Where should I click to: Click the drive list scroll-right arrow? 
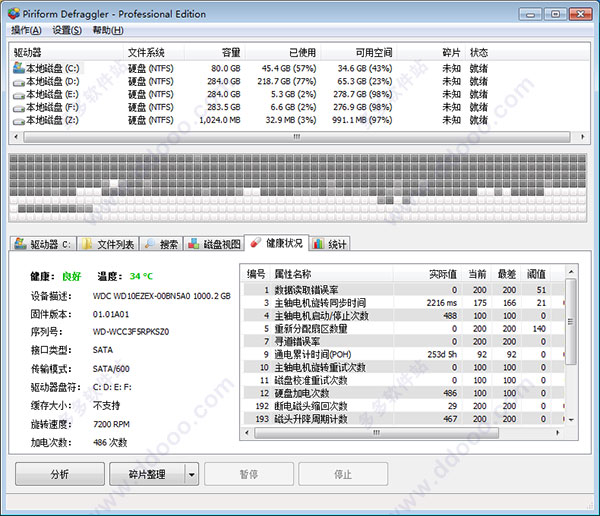(582, 137)
